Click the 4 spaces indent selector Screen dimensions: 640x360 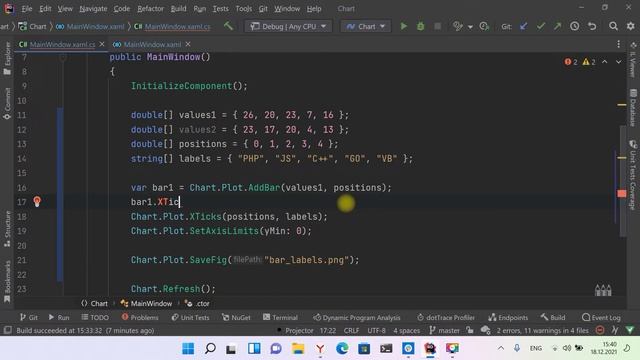406,330
